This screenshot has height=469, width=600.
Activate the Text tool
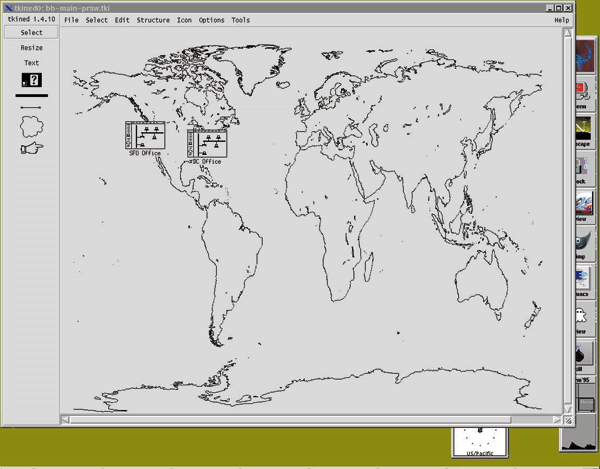pyautogui.click(x=31, y=63)
